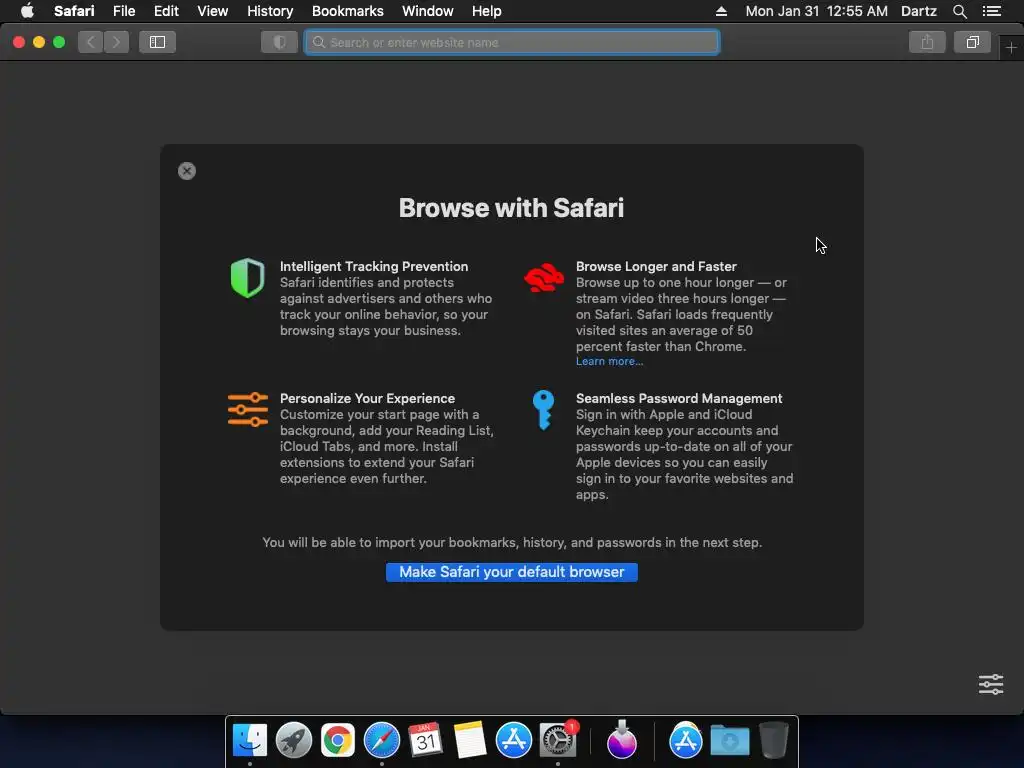Open the History menu
This screenshot has width=1024, height=768.
click(270, 11)
